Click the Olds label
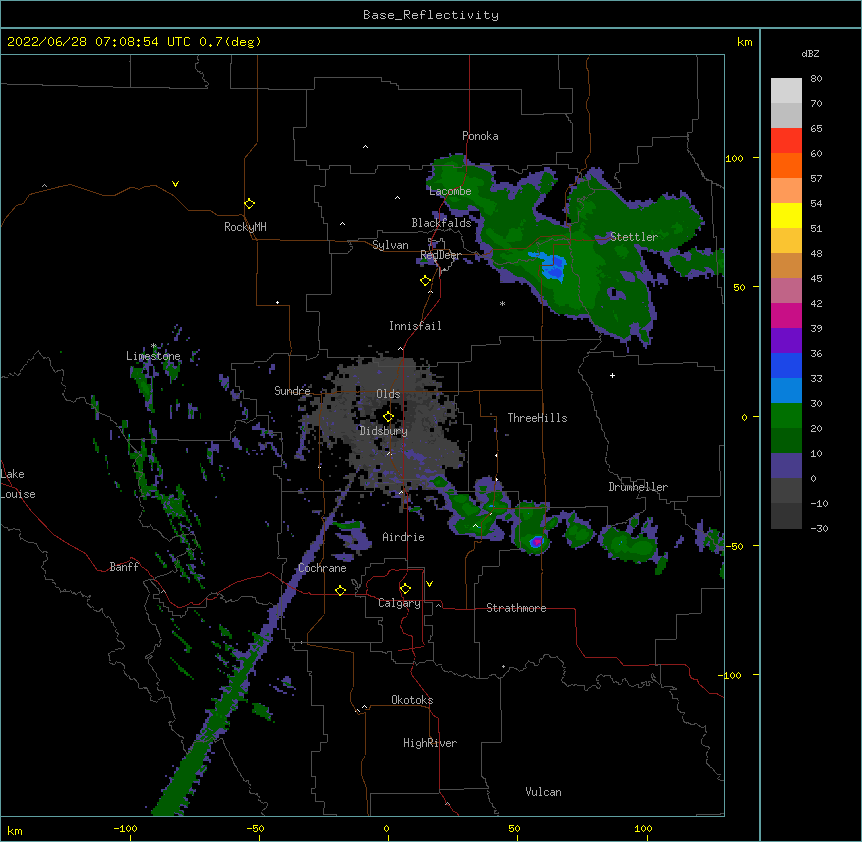The width and height of the screenshot is (862, 842). point(388,394)
